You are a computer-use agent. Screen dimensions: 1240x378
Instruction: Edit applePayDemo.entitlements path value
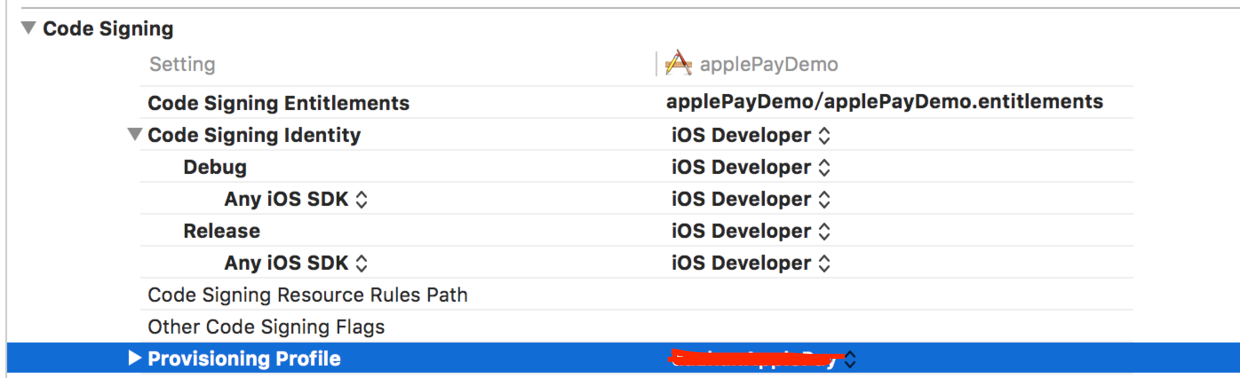tap(885, 101)
